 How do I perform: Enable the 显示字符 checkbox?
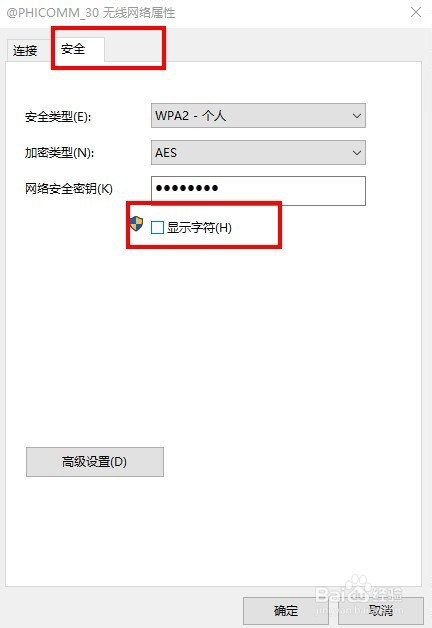tap(157, 227)
